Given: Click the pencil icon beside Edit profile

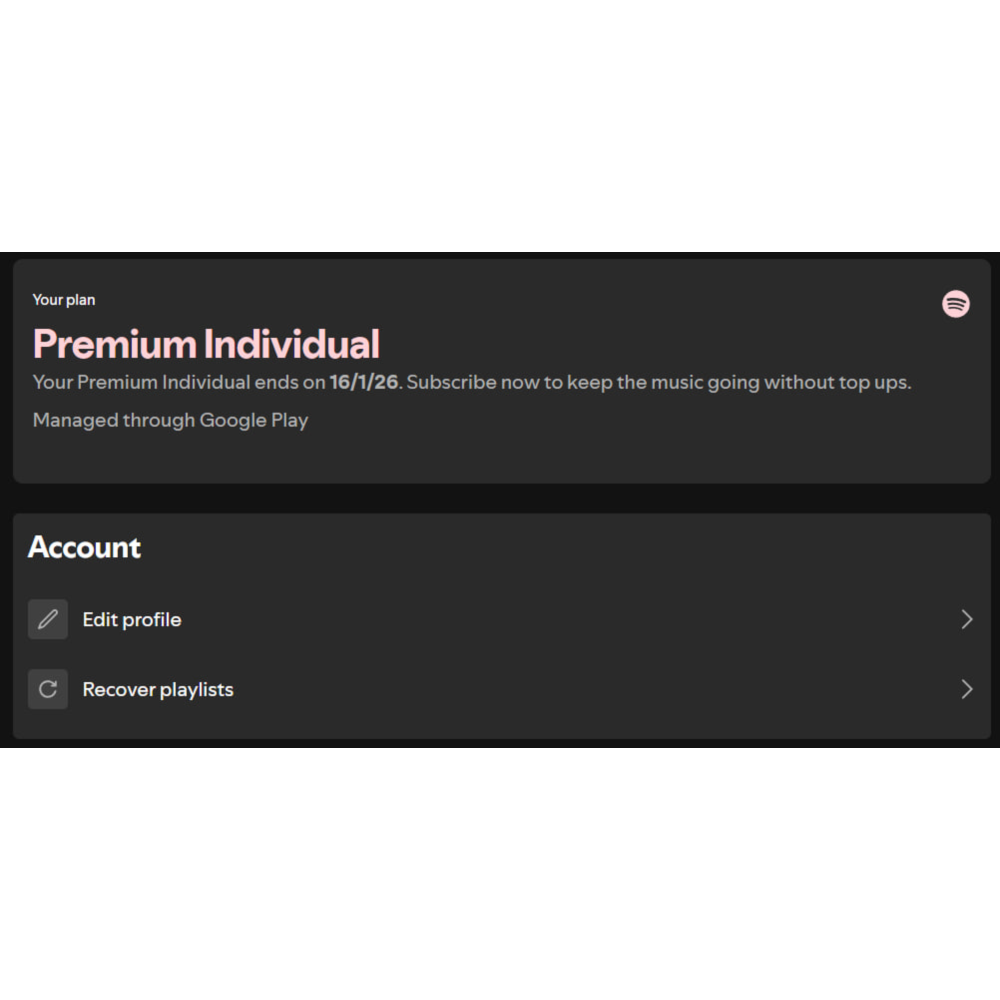Looking at the screenshot, I should [48, 619].
